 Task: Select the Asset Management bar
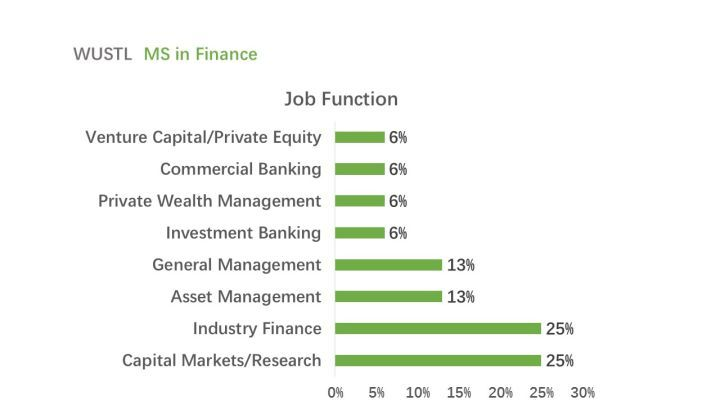click(x=388, y=297)
